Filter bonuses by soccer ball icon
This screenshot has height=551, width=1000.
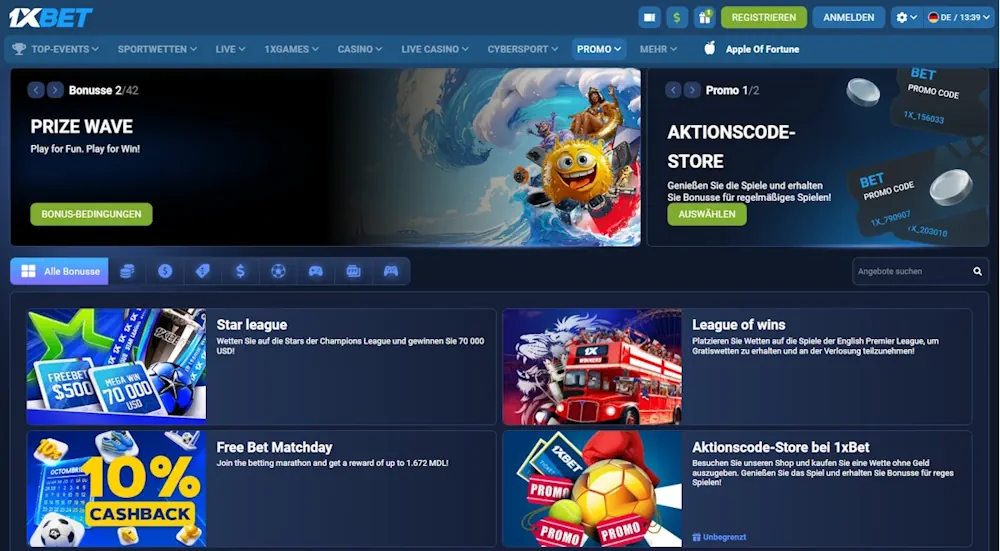pos(278,271)
